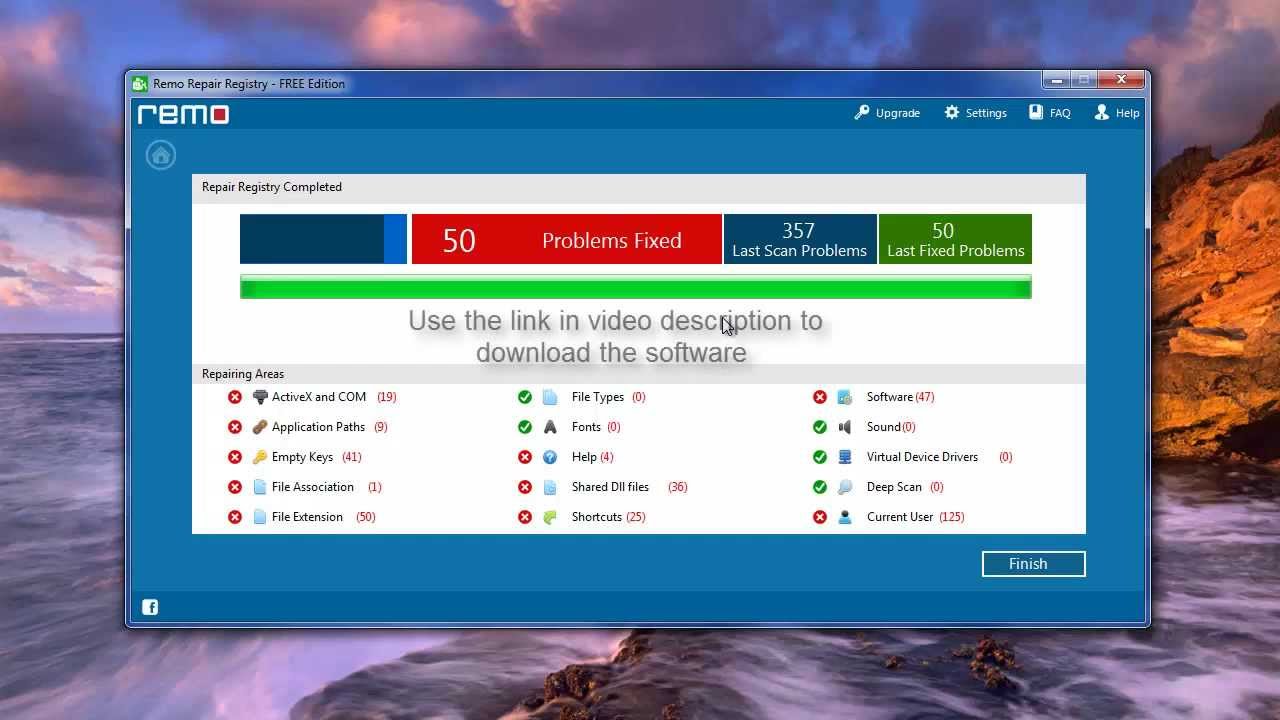Click the Shared Dll files icon
1280x720 pixels.
[550, 487]
